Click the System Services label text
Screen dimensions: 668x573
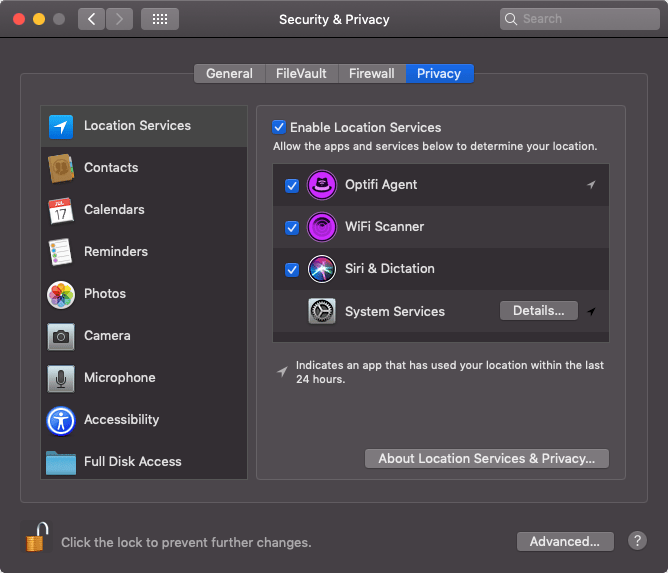click(395, 311)
